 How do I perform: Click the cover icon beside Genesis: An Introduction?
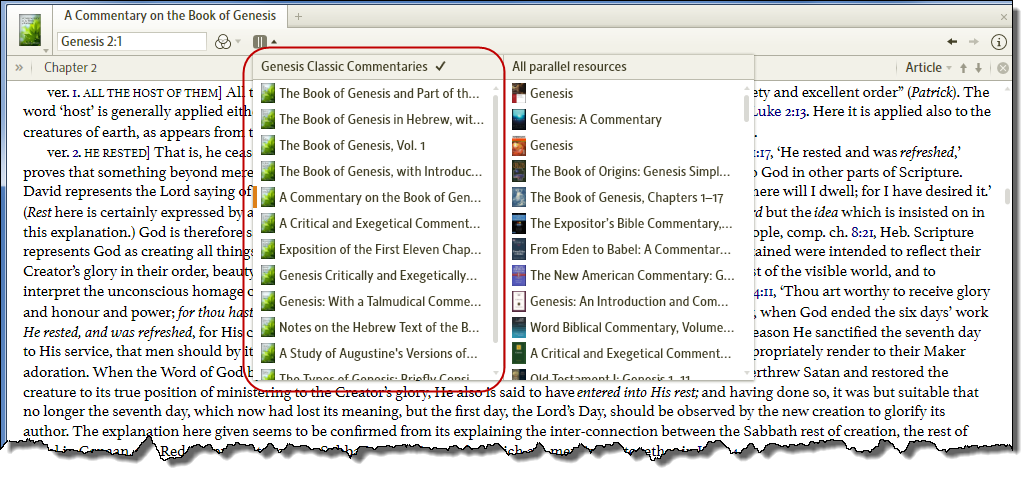(x=519, y=301)
